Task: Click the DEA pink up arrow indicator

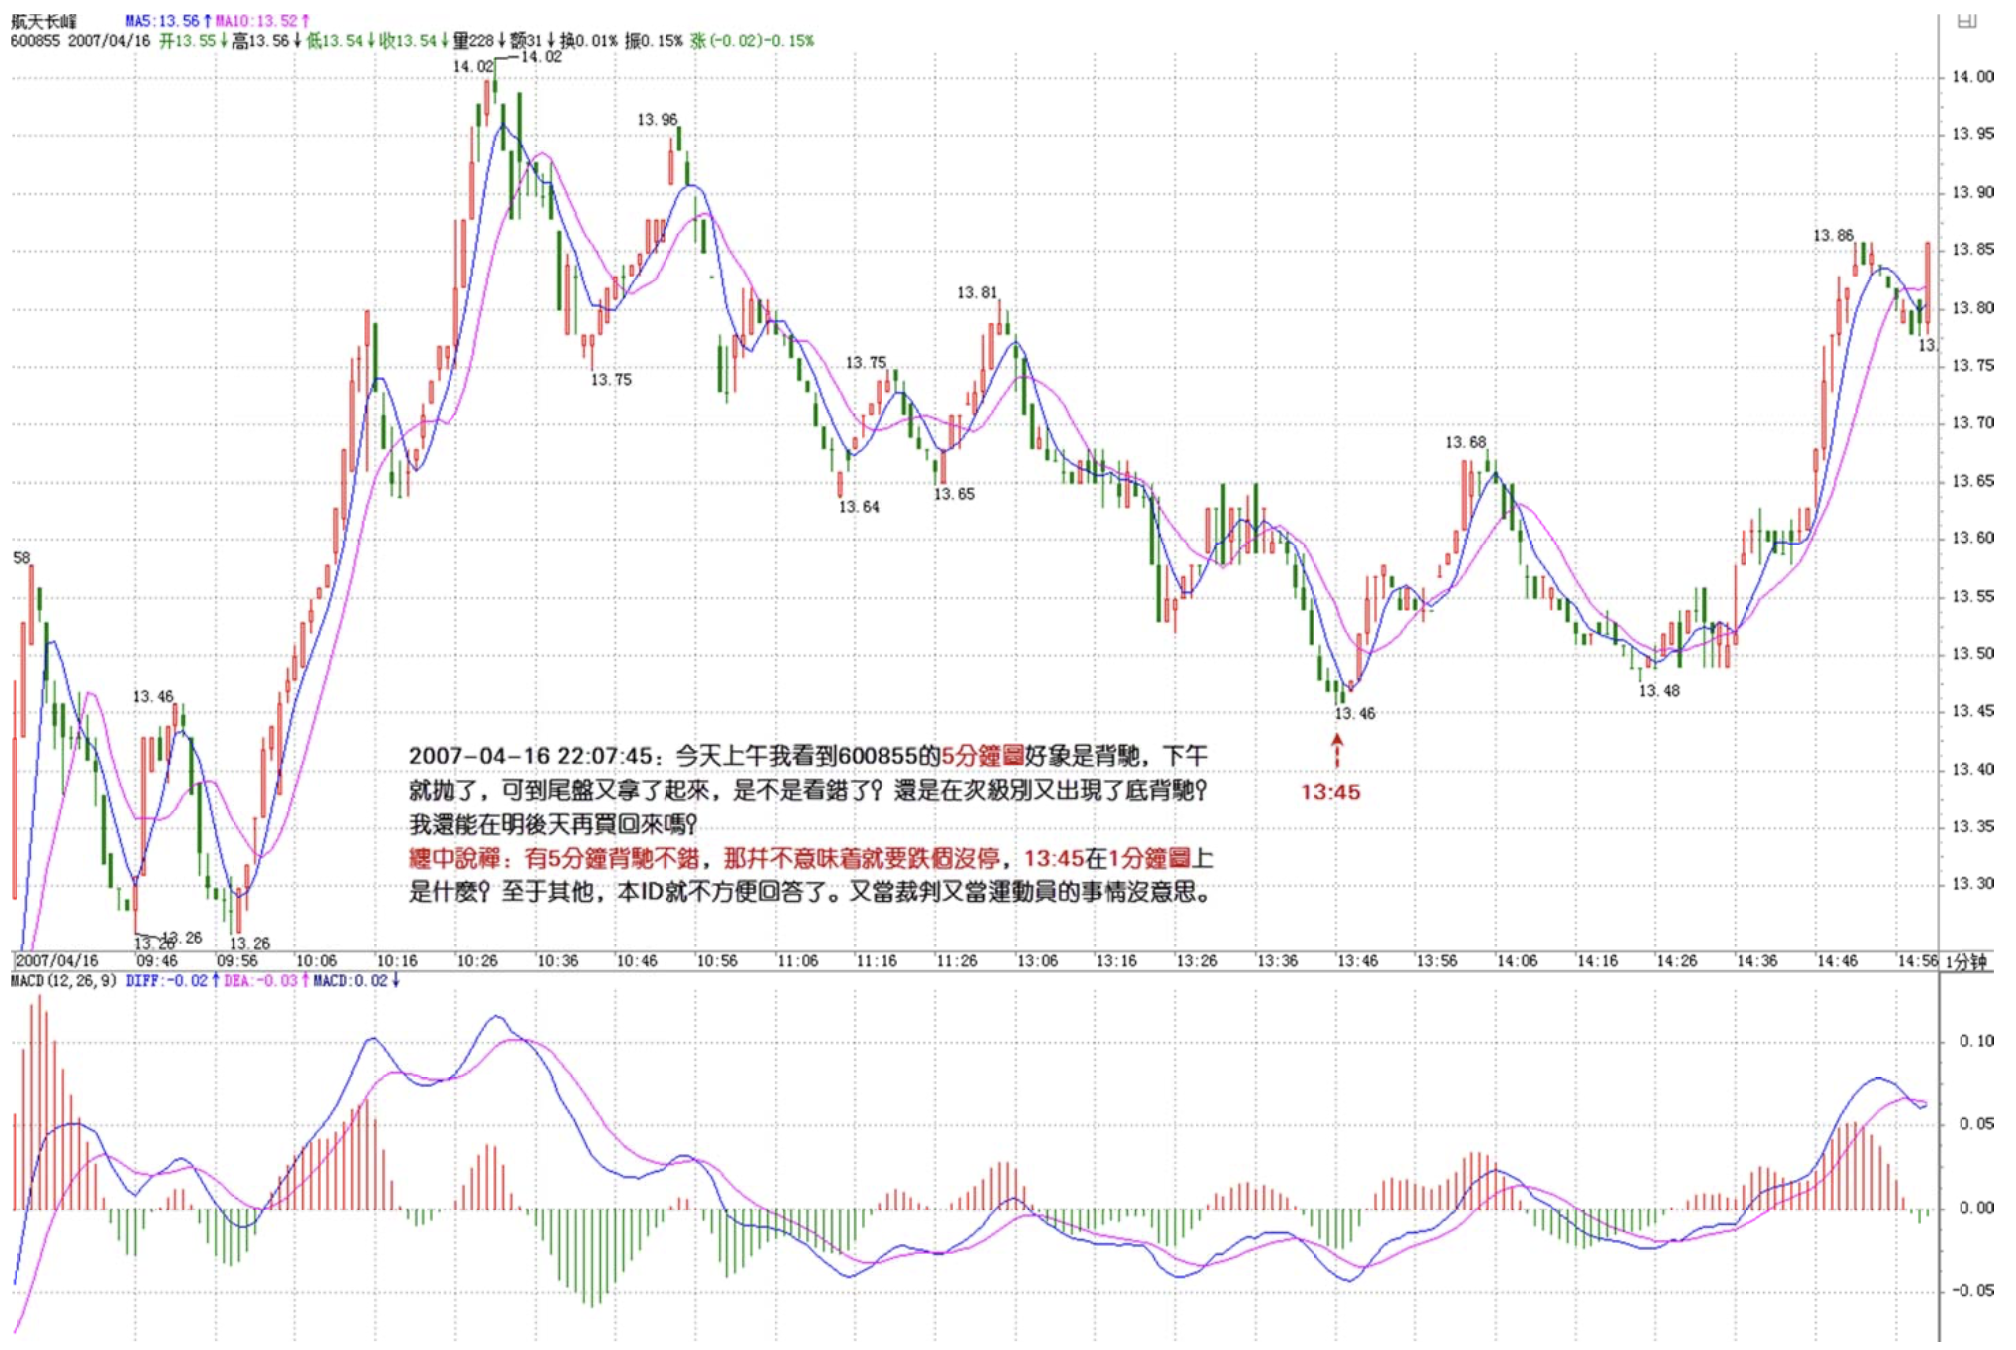Action: click(x=305, y=981)
